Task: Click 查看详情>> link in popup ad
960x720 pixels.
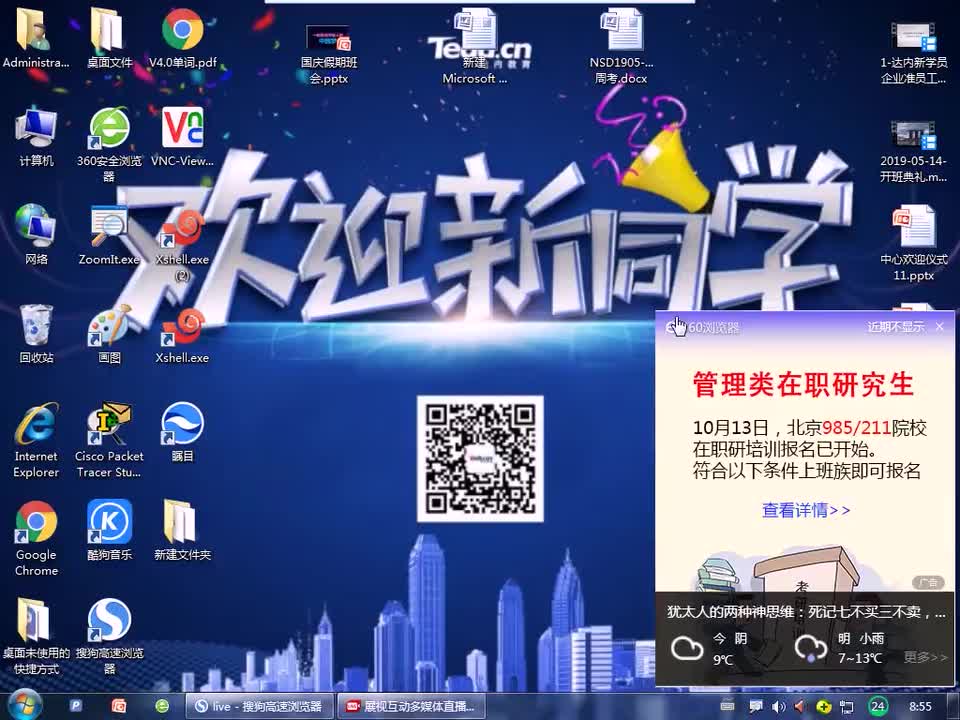Action: [806, 510]
